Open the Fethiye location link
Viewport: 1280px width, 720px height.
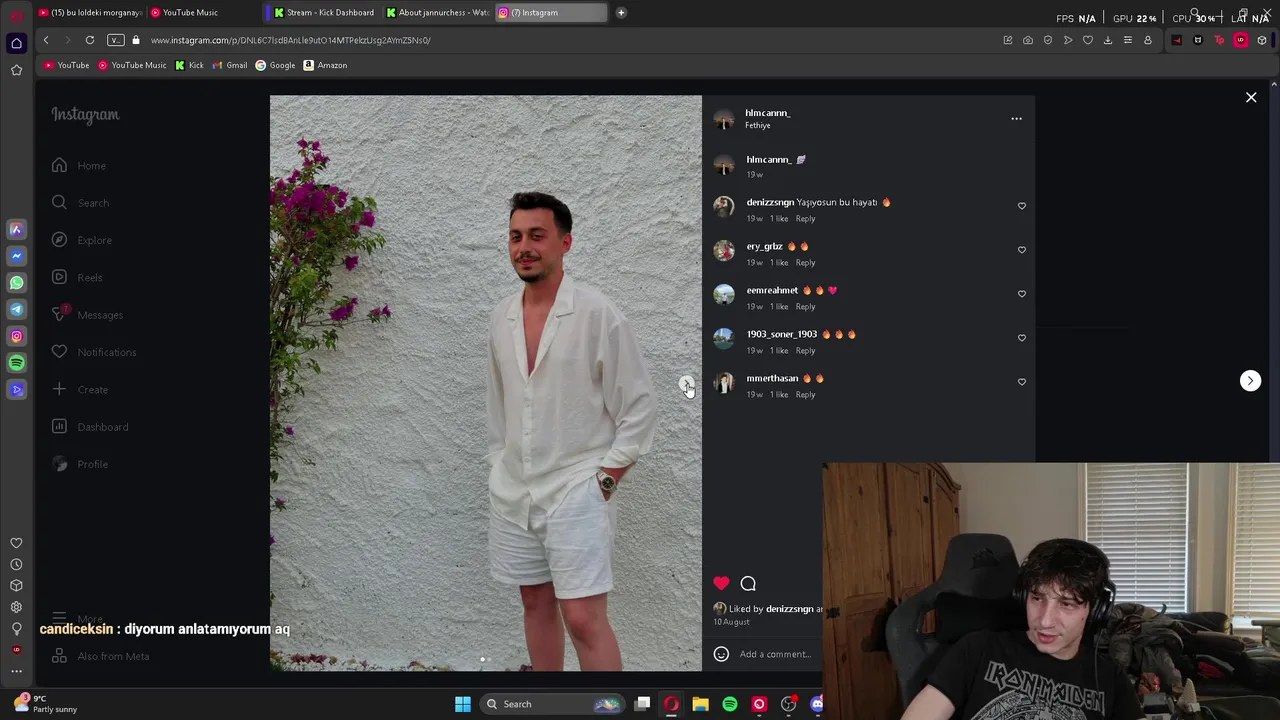[757, 126]
